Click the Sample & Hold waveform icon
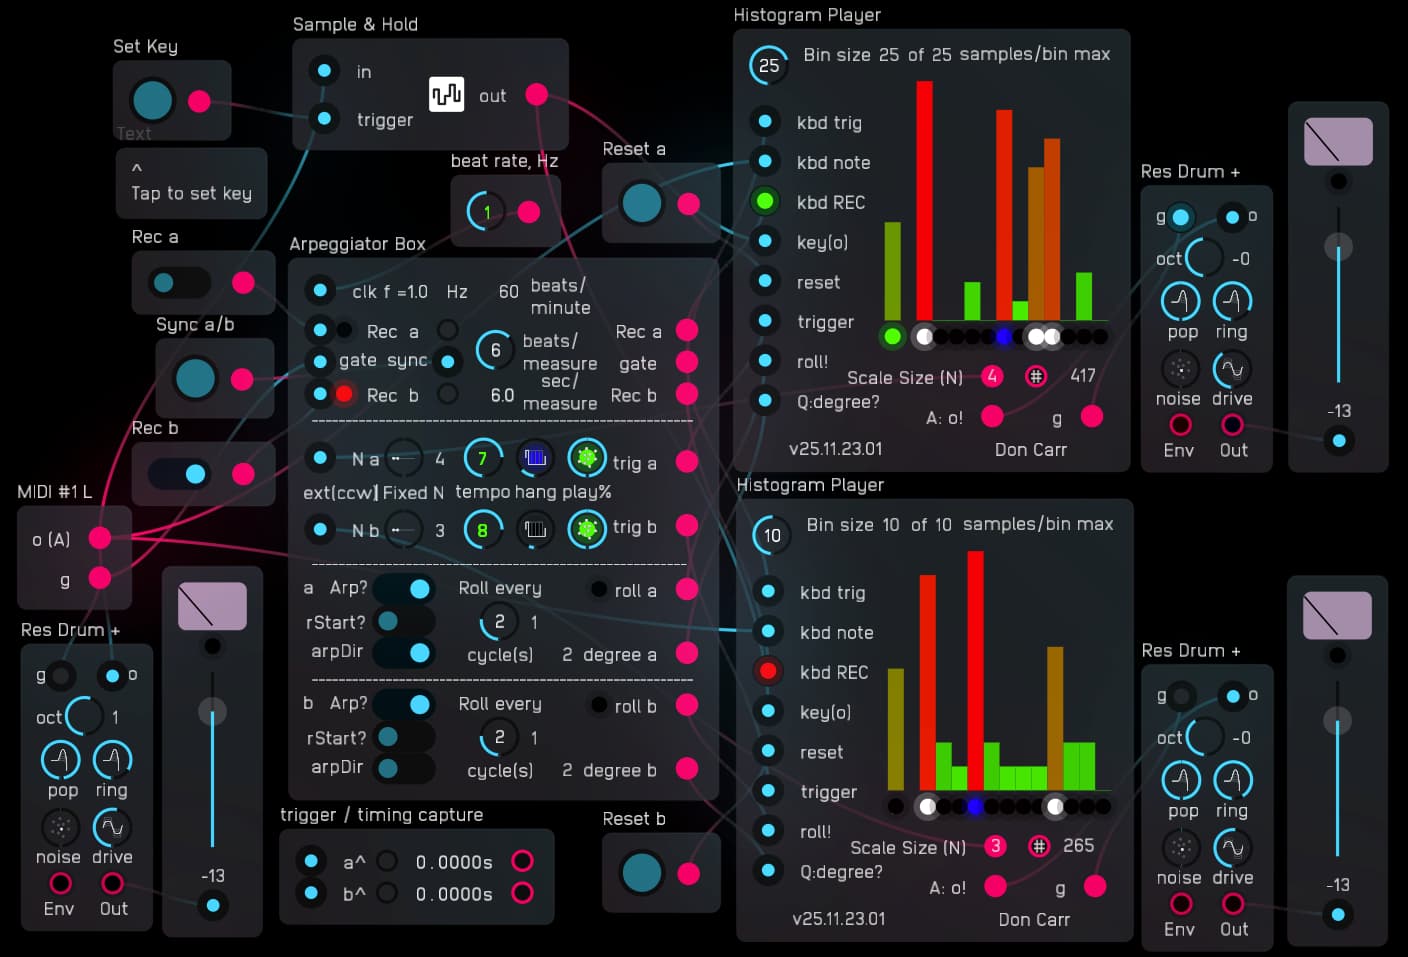Screen dimensions: 1408x957 [x=446, y=95]
